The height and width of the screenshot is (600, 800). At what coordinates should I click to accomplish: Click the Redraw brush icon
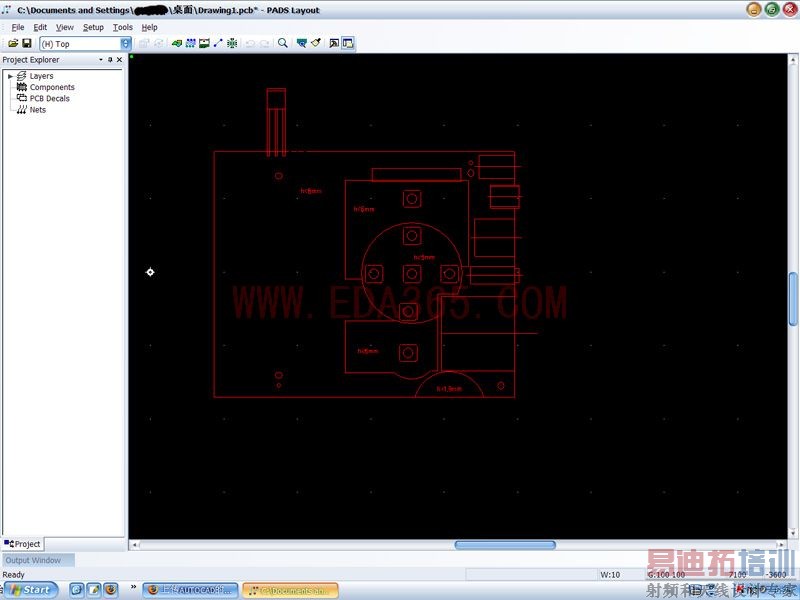click(316, 43)
